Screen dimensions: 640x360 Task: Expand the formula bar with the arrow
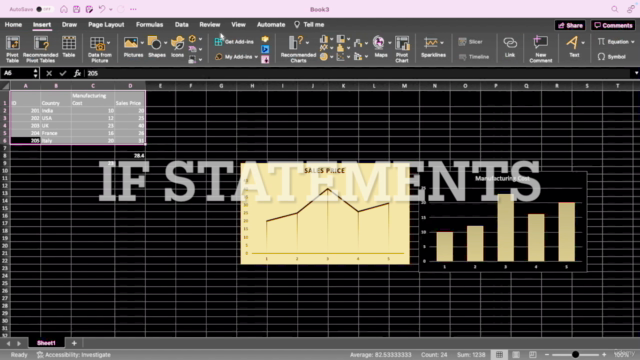[636, 73]
